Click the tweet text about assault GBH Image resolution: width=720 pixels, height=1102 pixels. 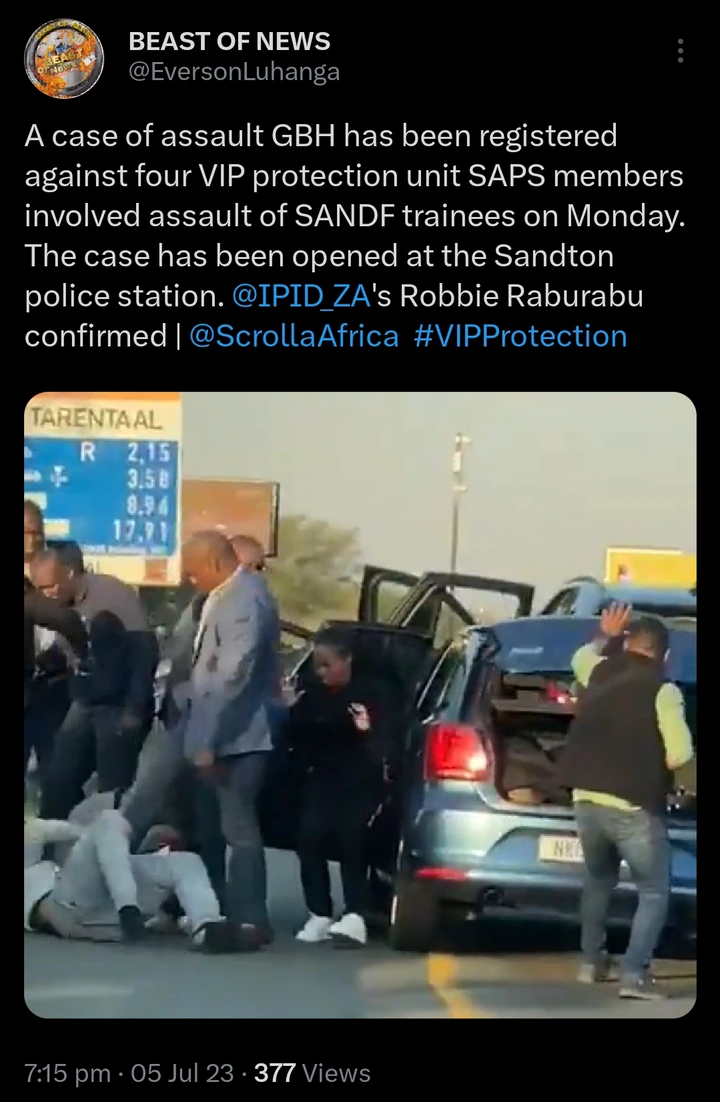tap(355, 235)
